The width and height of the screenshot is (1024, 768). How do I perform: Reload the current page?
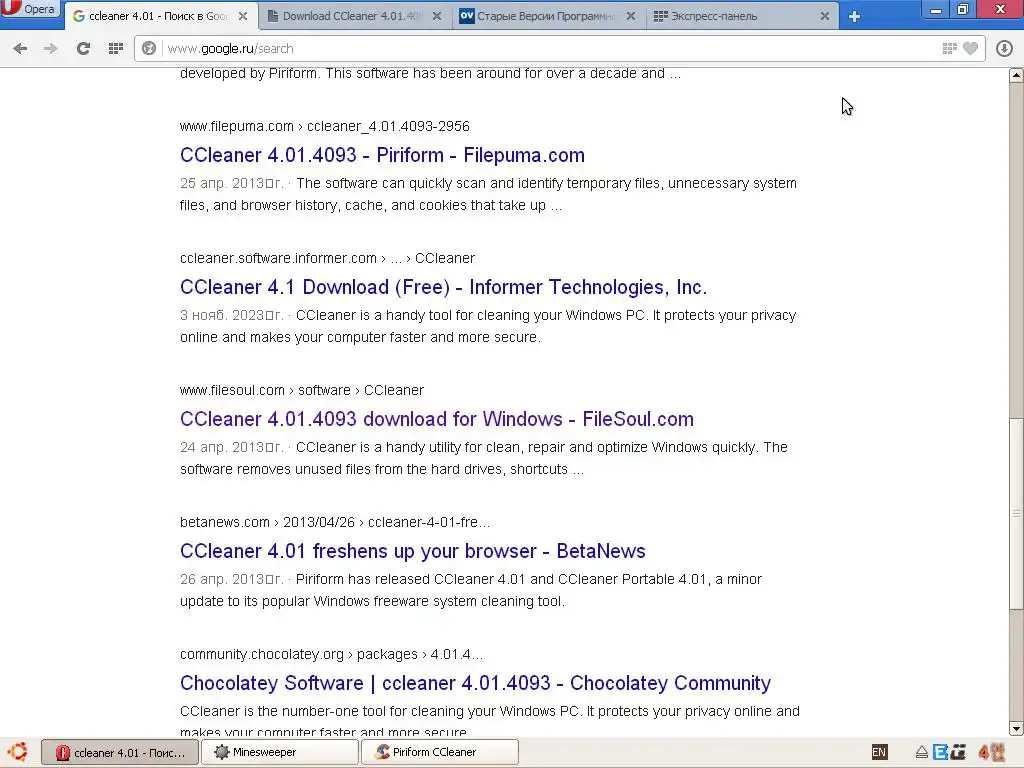83,48
